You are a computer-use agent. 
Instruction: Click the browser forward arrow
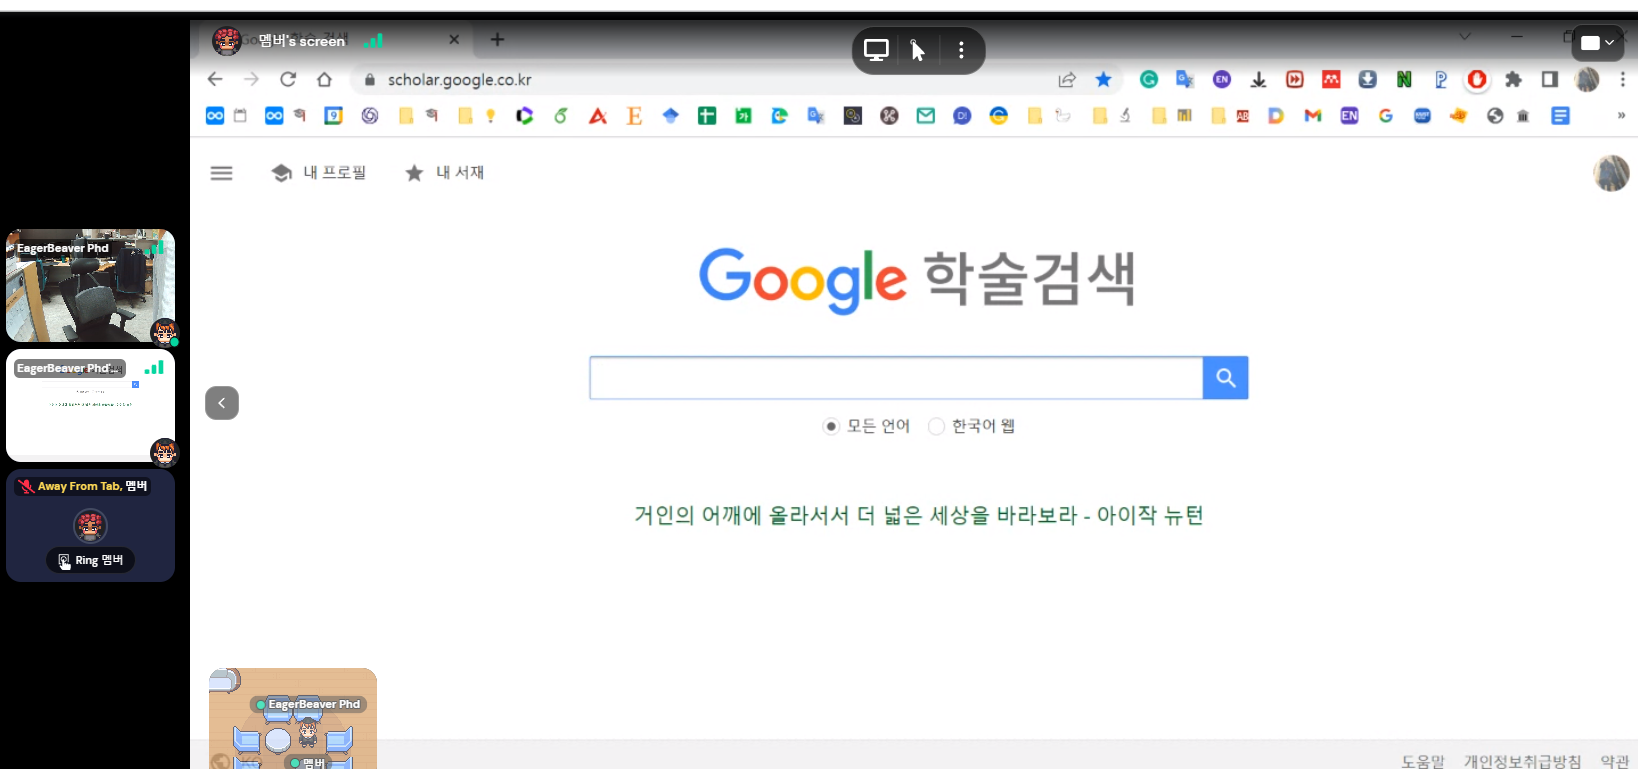251,79
